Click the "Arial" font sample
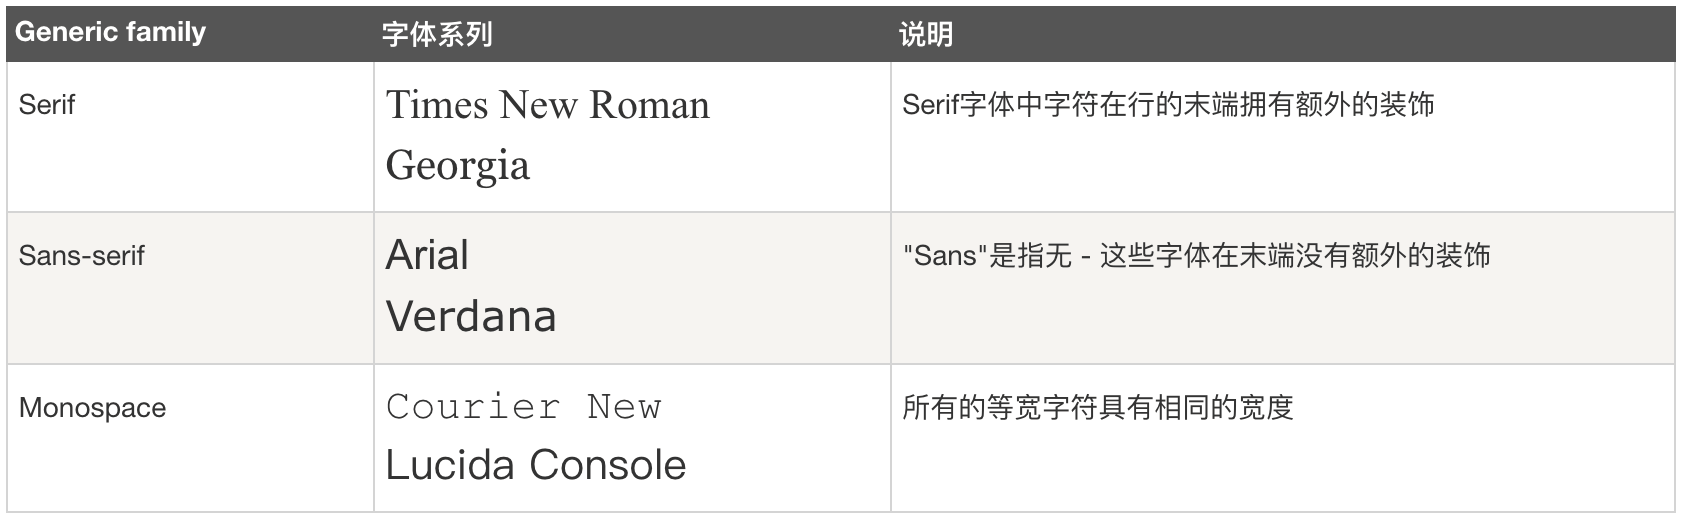The image size is (1684, 520). pos(427,256)
